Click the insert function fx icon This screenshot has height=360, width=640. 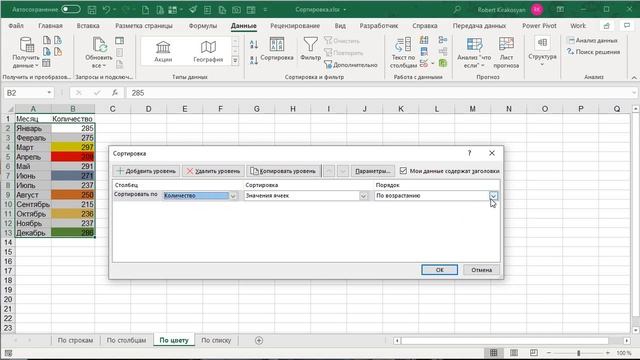(x=115, y=93)
